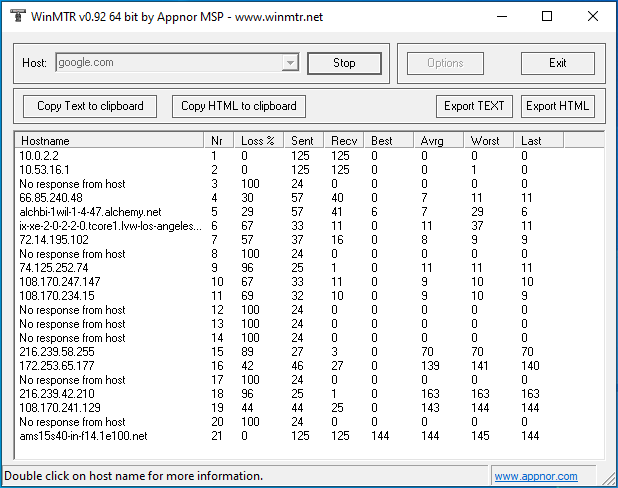618x488 pixels.
Task: Select hop 8 No response from host
Action: point(309,254)
